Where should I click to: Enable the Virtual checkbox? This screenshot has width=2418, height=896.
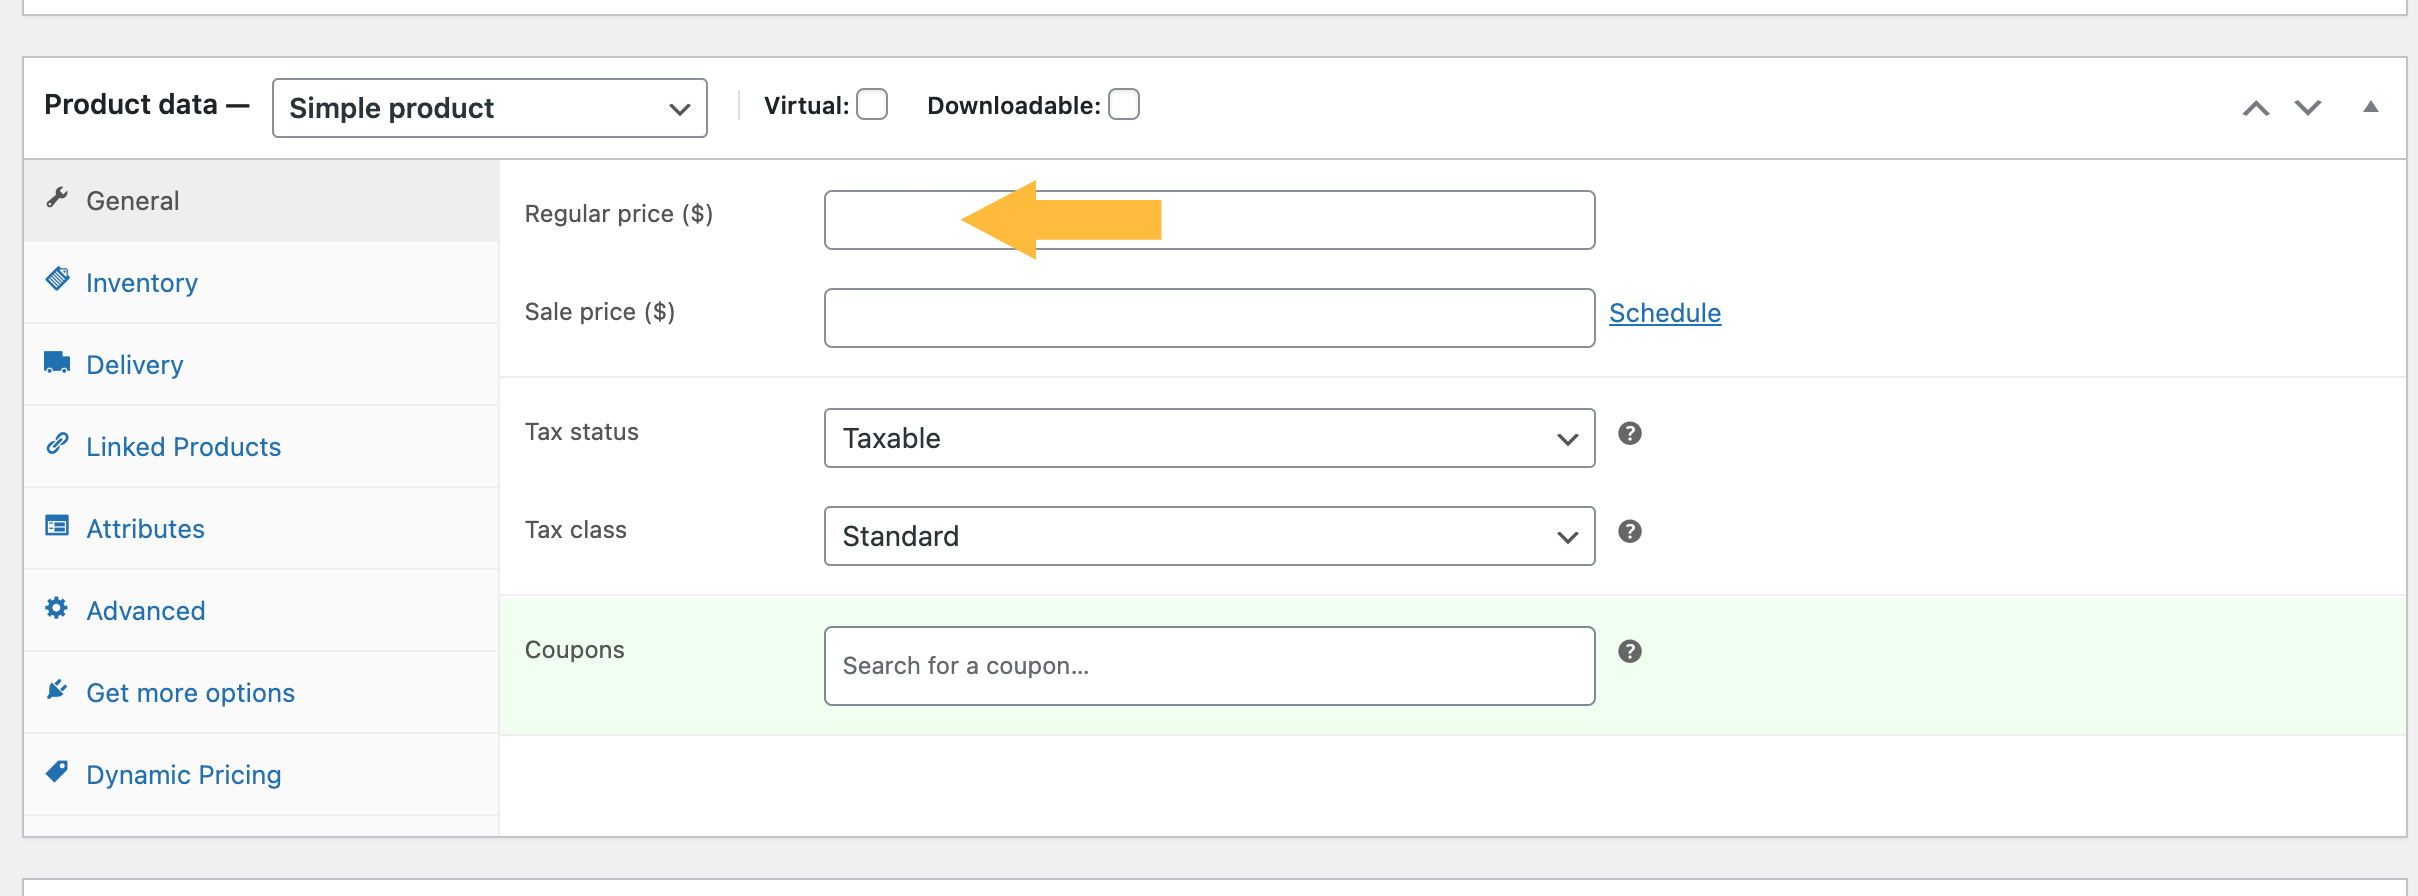[x=872, y=104]
